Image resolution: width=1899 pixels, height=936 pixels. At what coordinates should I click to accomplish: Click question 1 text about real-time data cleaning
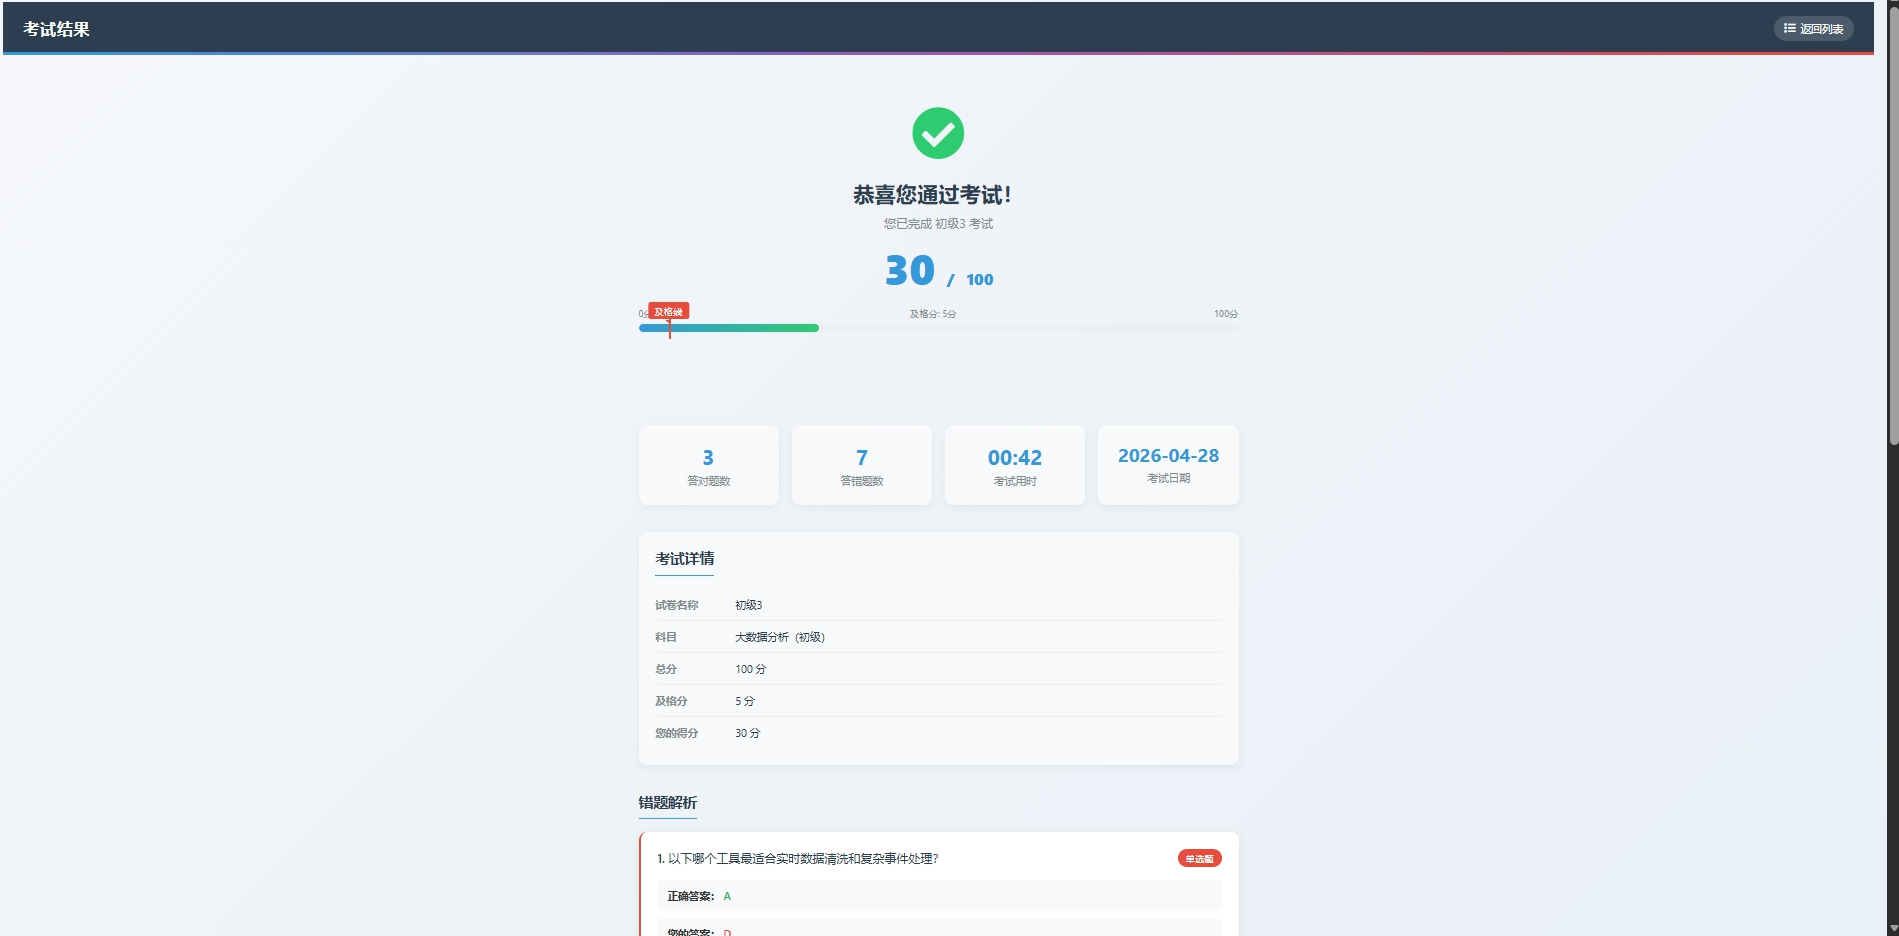point(798,858)
